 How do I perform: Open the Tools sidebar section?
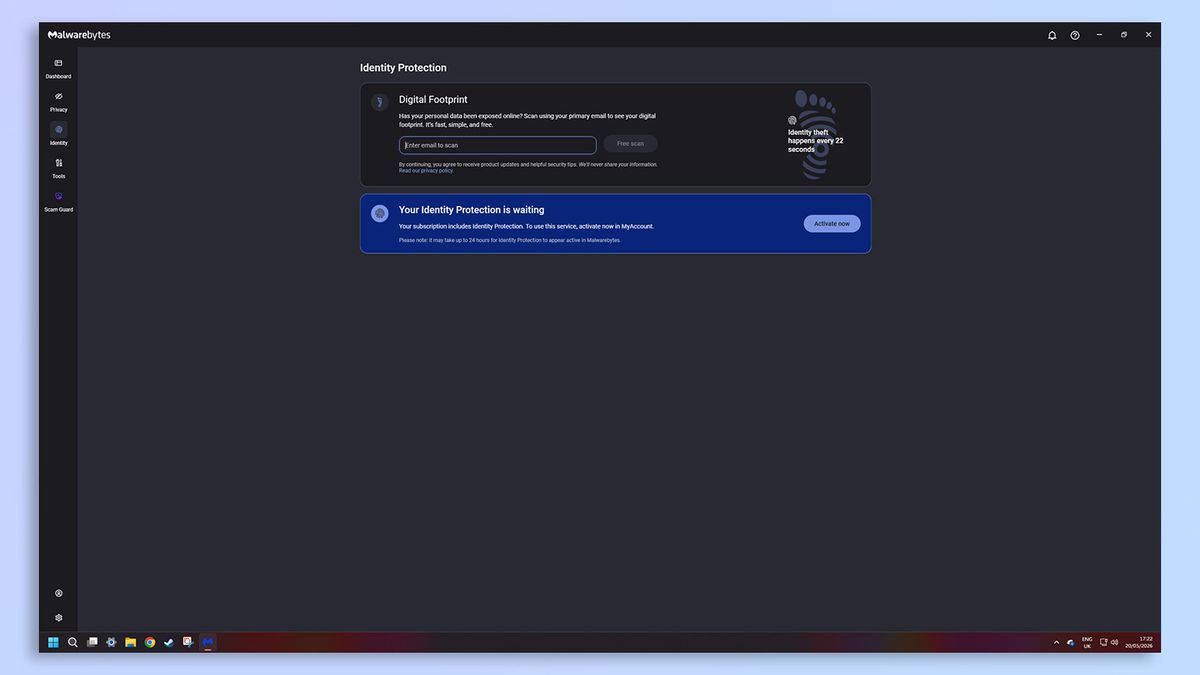pyautogui.click(x=59, y=168)
